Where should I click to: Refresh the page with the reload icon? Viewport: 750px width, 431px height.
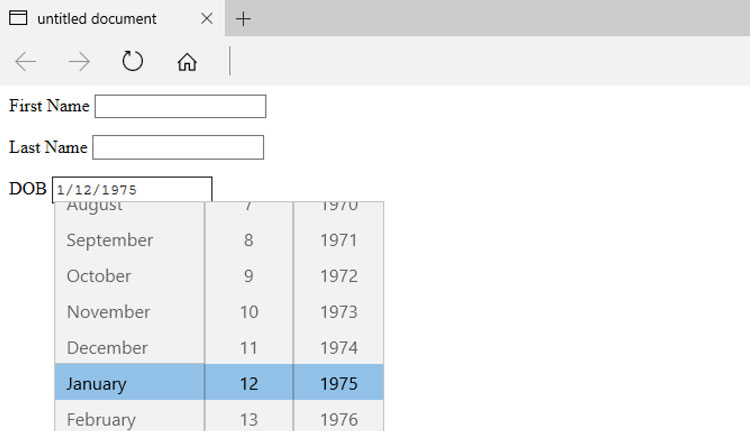[132, 61]
